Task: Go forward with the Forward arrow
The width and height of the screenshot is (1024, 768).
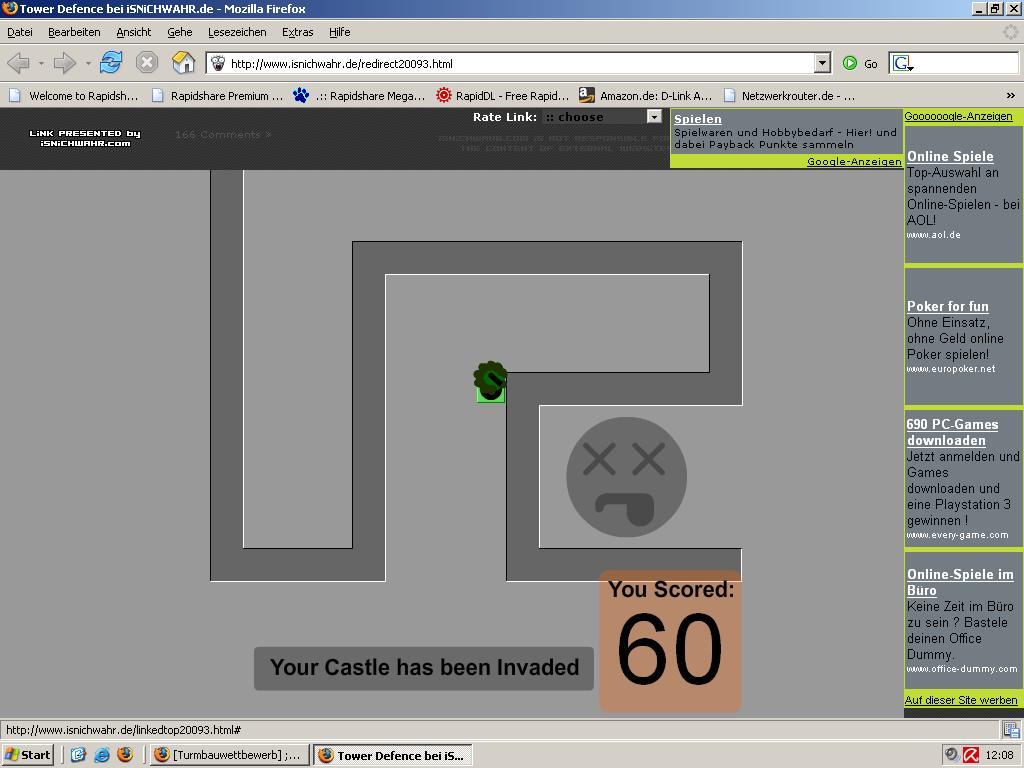Action: (64, 63)
